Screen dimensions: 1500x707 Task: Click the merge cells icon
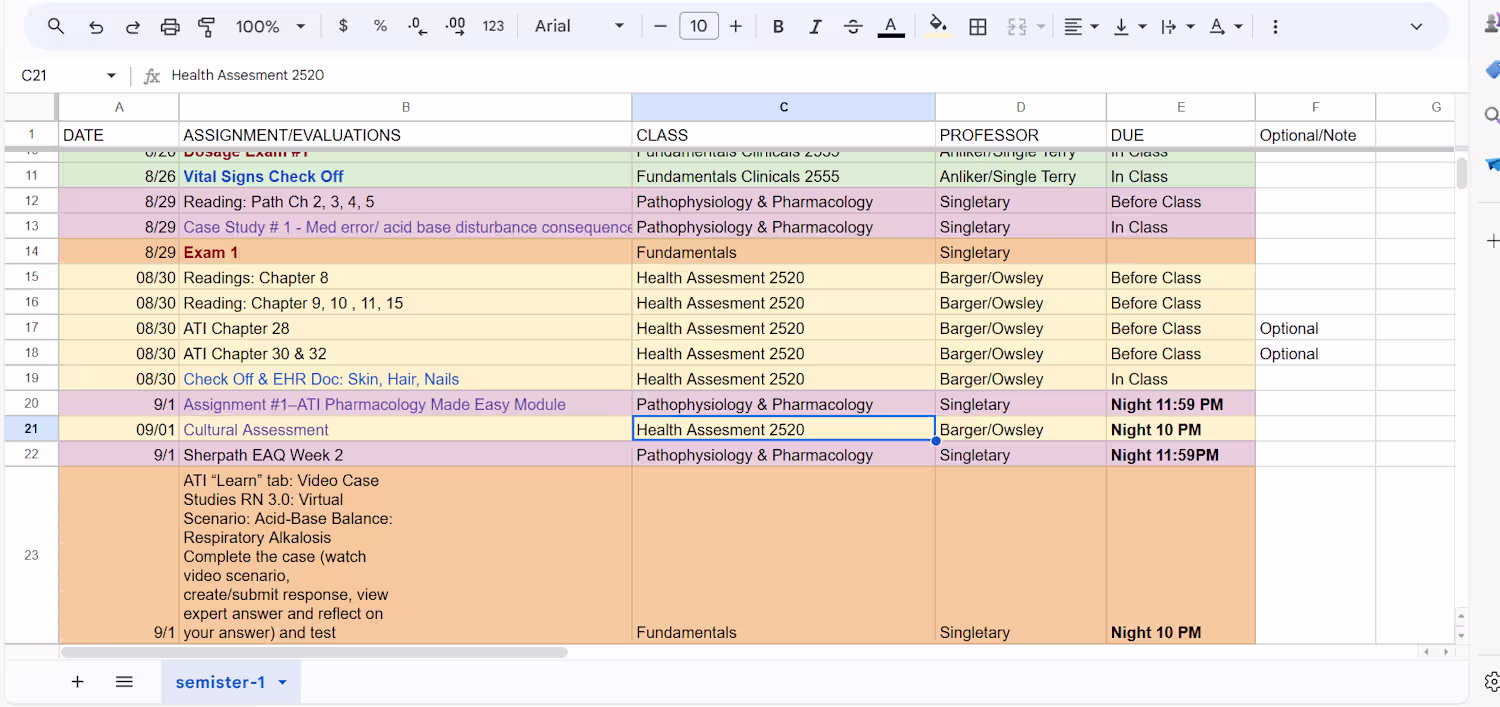pos(1017,27)
